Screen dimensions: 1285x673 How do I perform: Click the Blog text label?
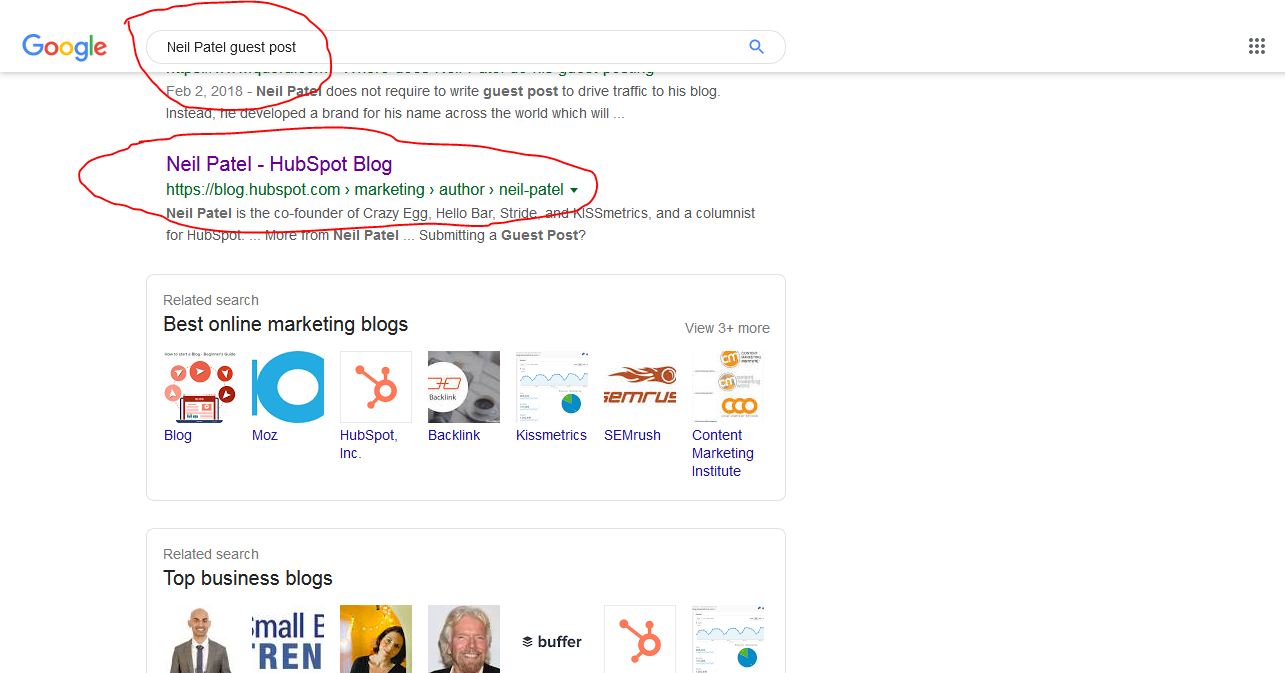click(x=178, y=435)
